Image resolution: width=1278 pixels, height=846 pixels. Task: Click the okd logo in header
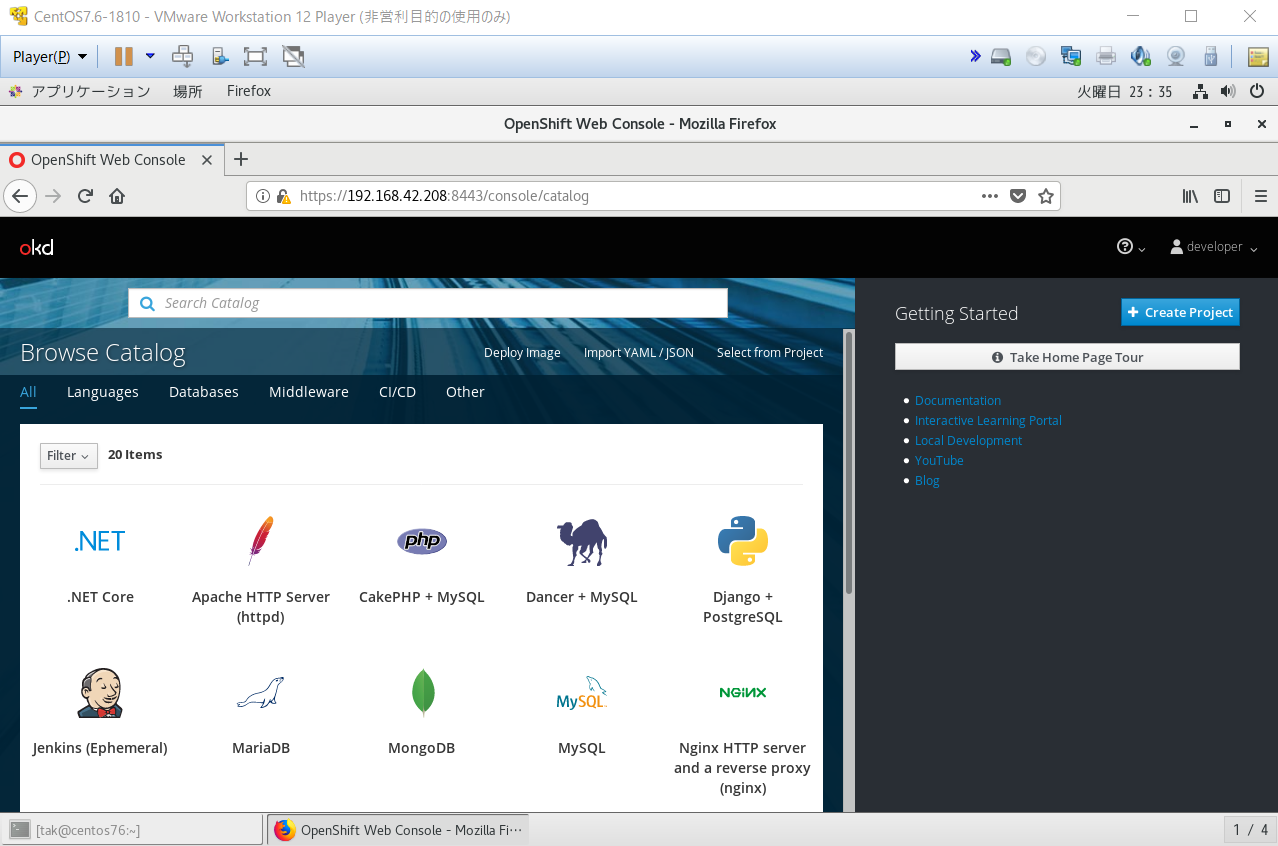click(x=36, y=247)
